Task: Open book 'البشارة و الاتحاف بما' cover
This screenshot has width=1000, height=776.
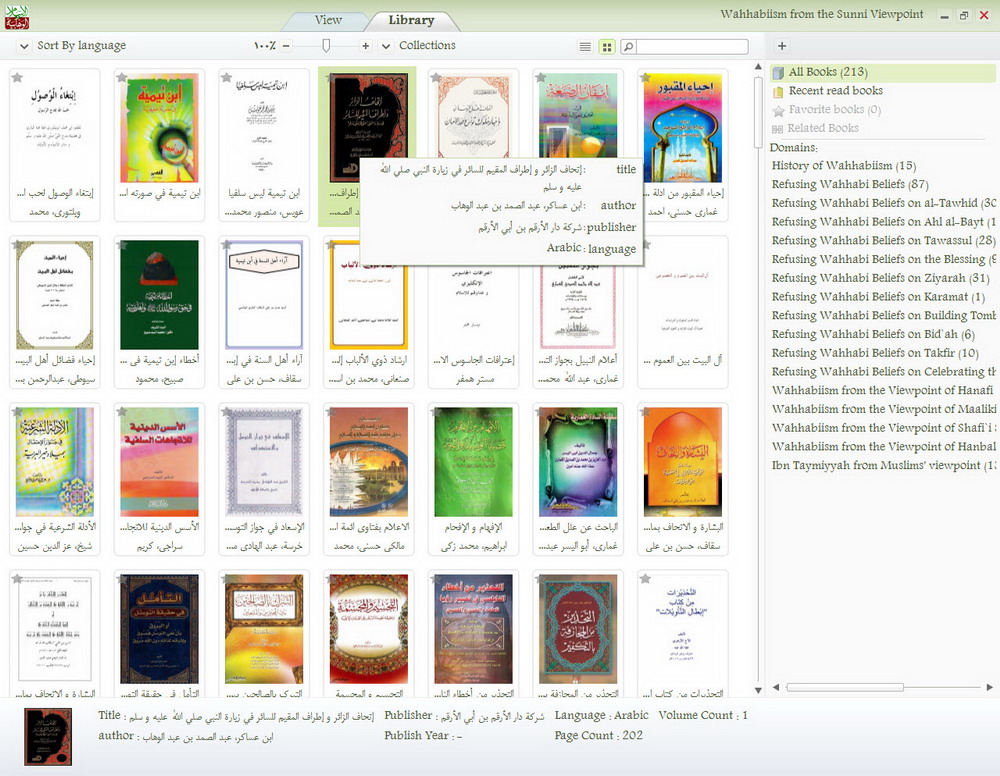Action: click(683, 462)
